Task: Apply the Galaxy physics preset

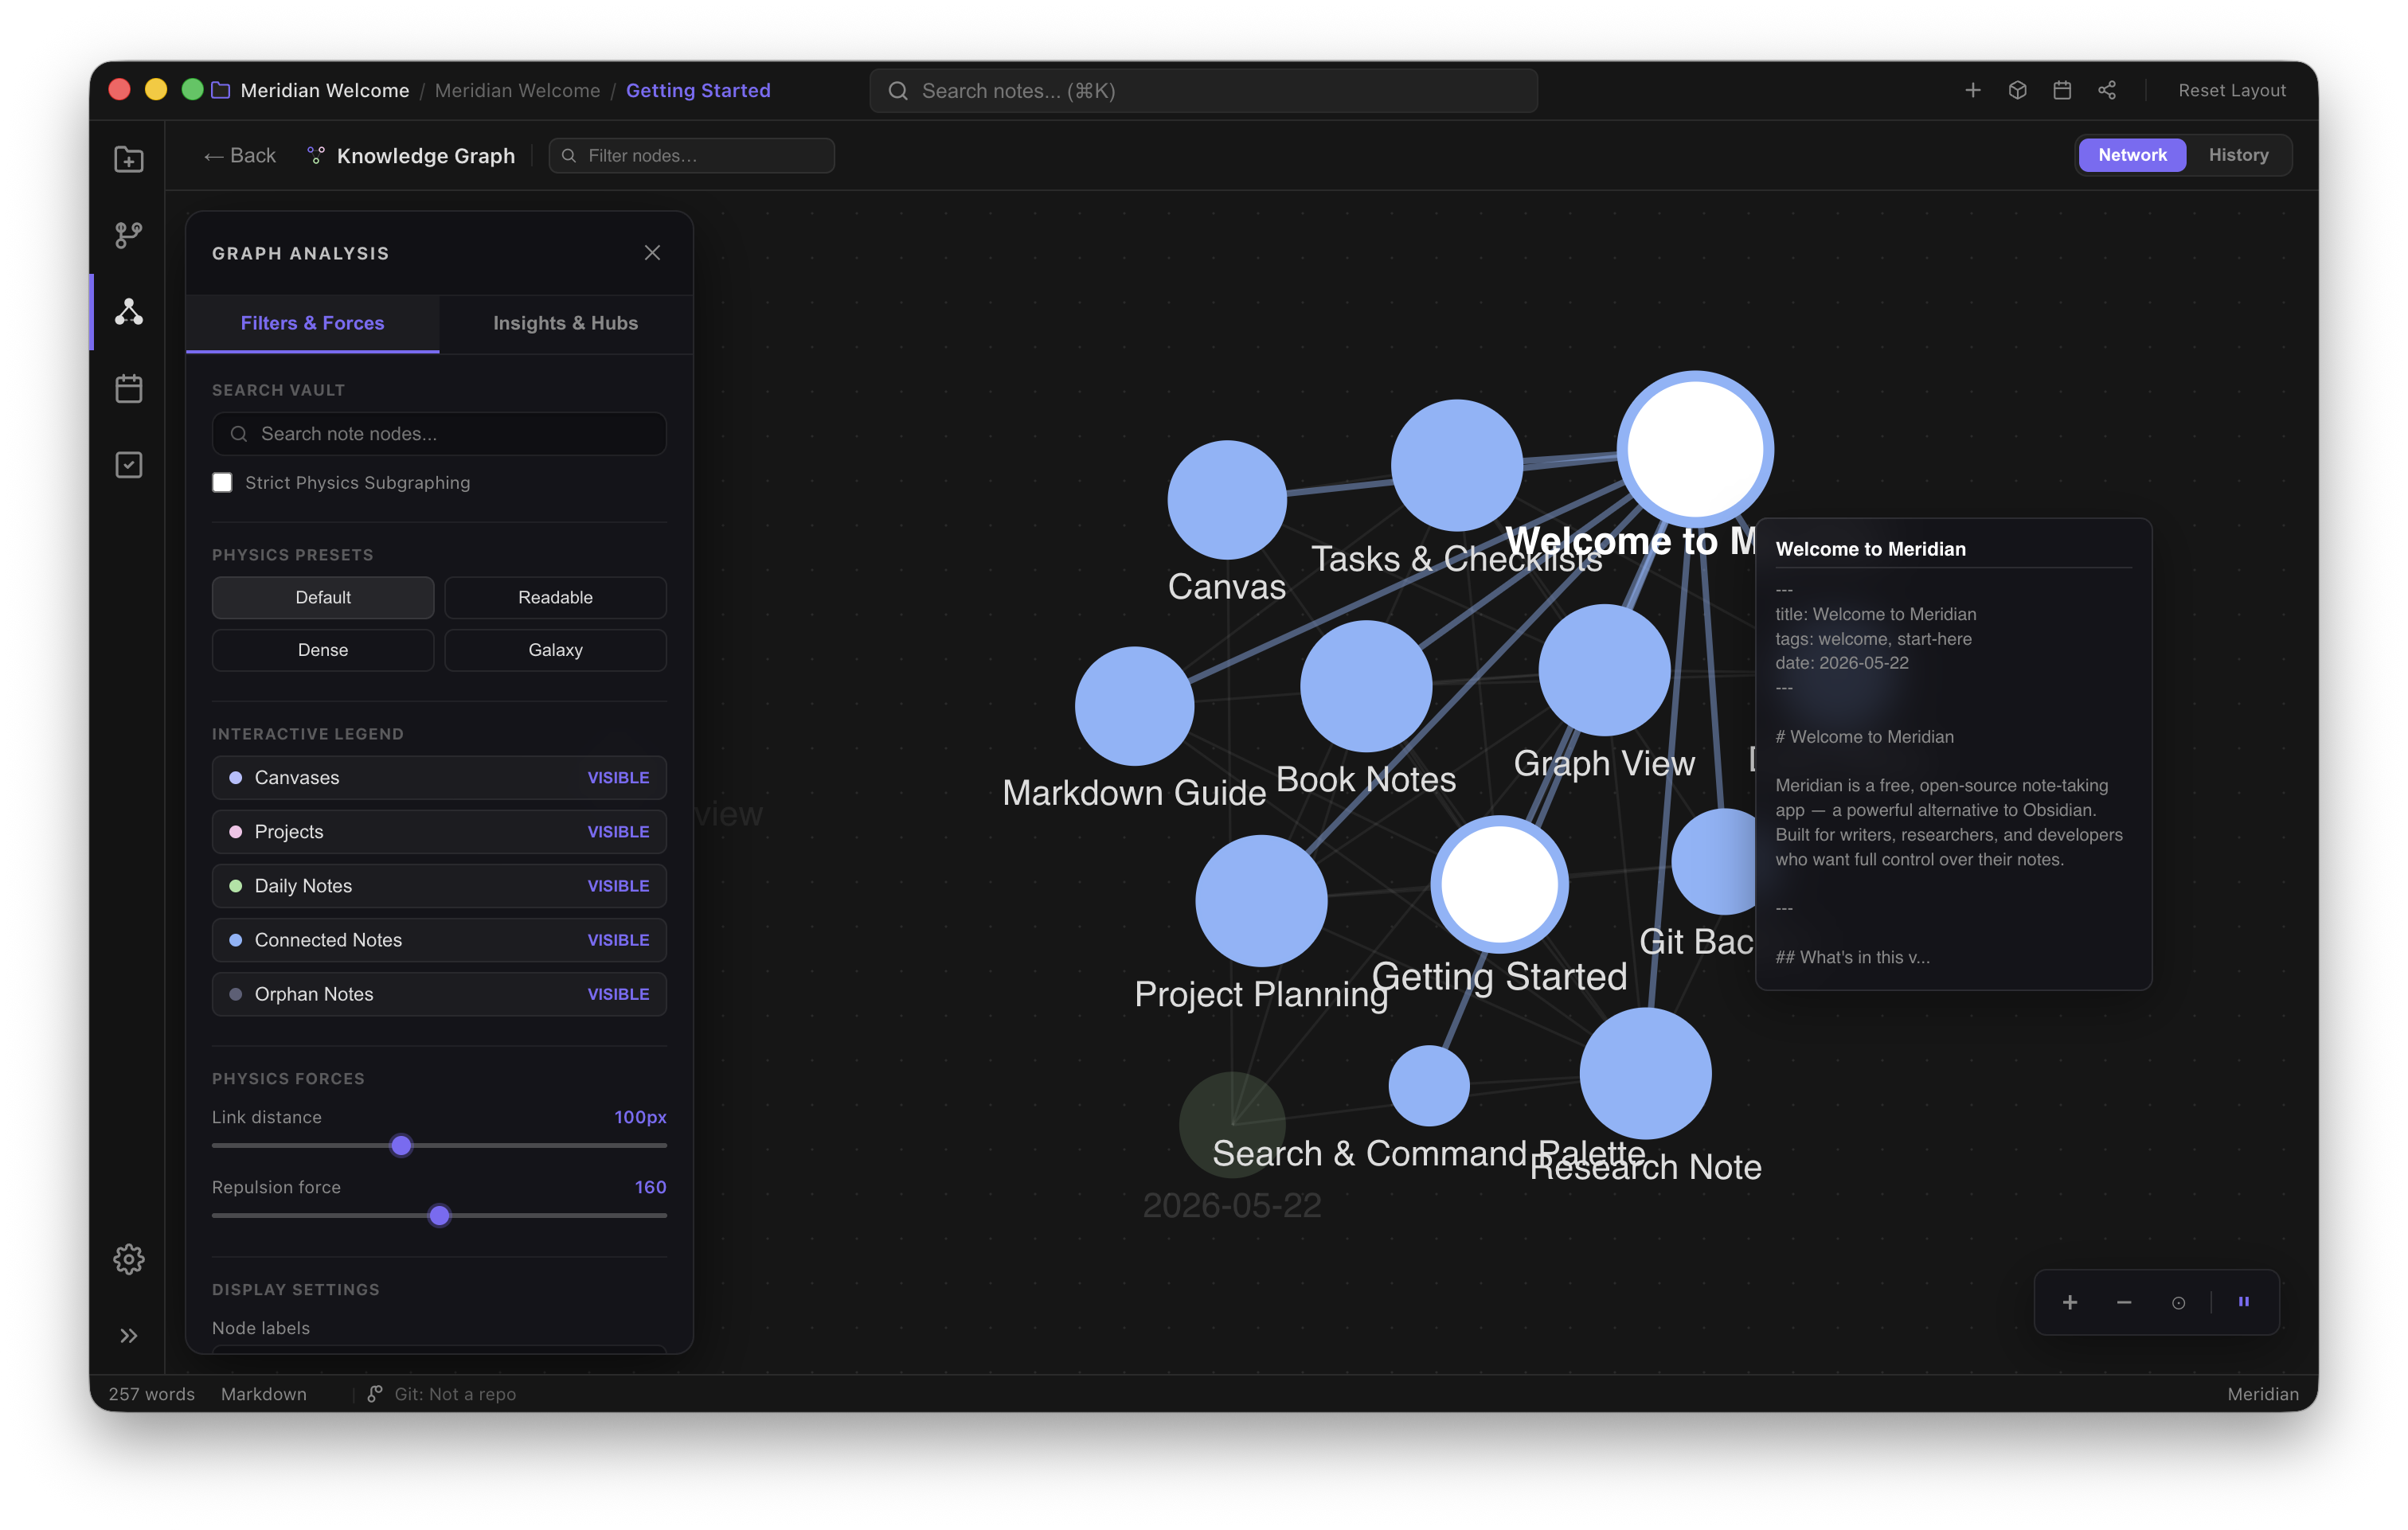Action: coord(555,650)
